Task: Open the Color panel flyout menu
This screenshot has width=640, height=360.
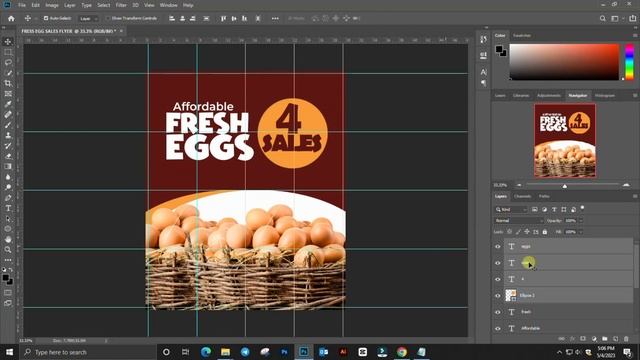Action: pos(635,36)
